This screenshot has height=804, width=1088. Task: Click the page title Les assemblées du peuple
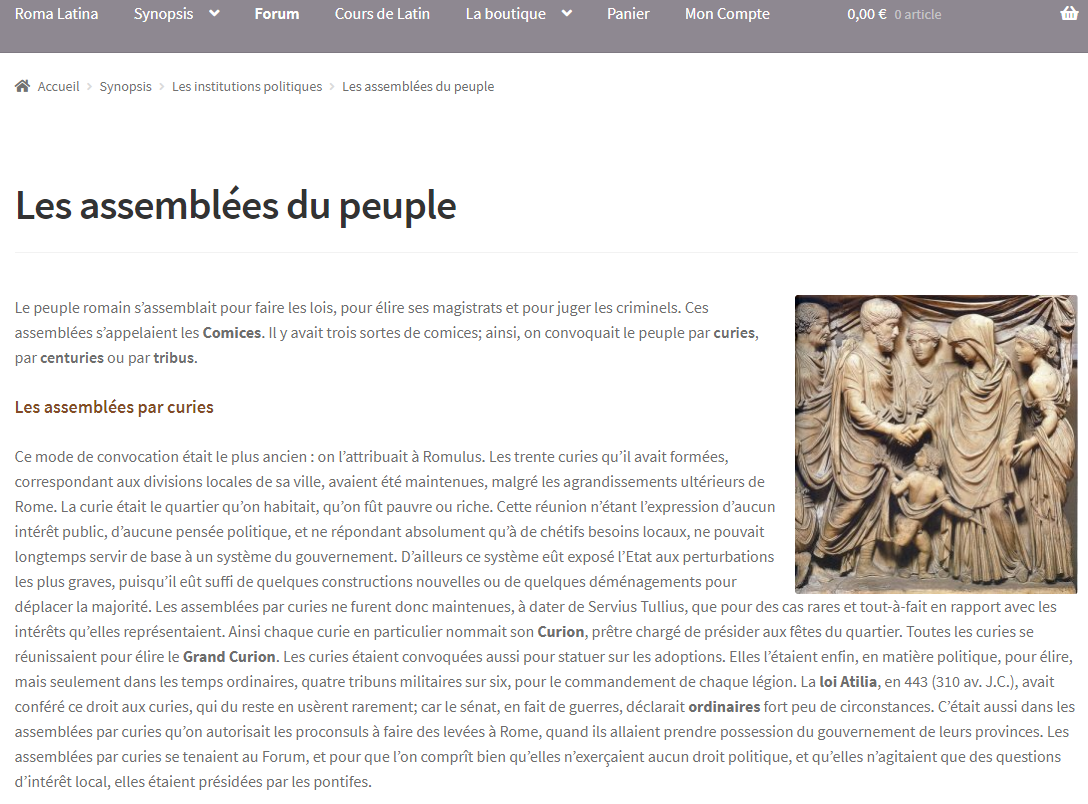coord(236,205)
